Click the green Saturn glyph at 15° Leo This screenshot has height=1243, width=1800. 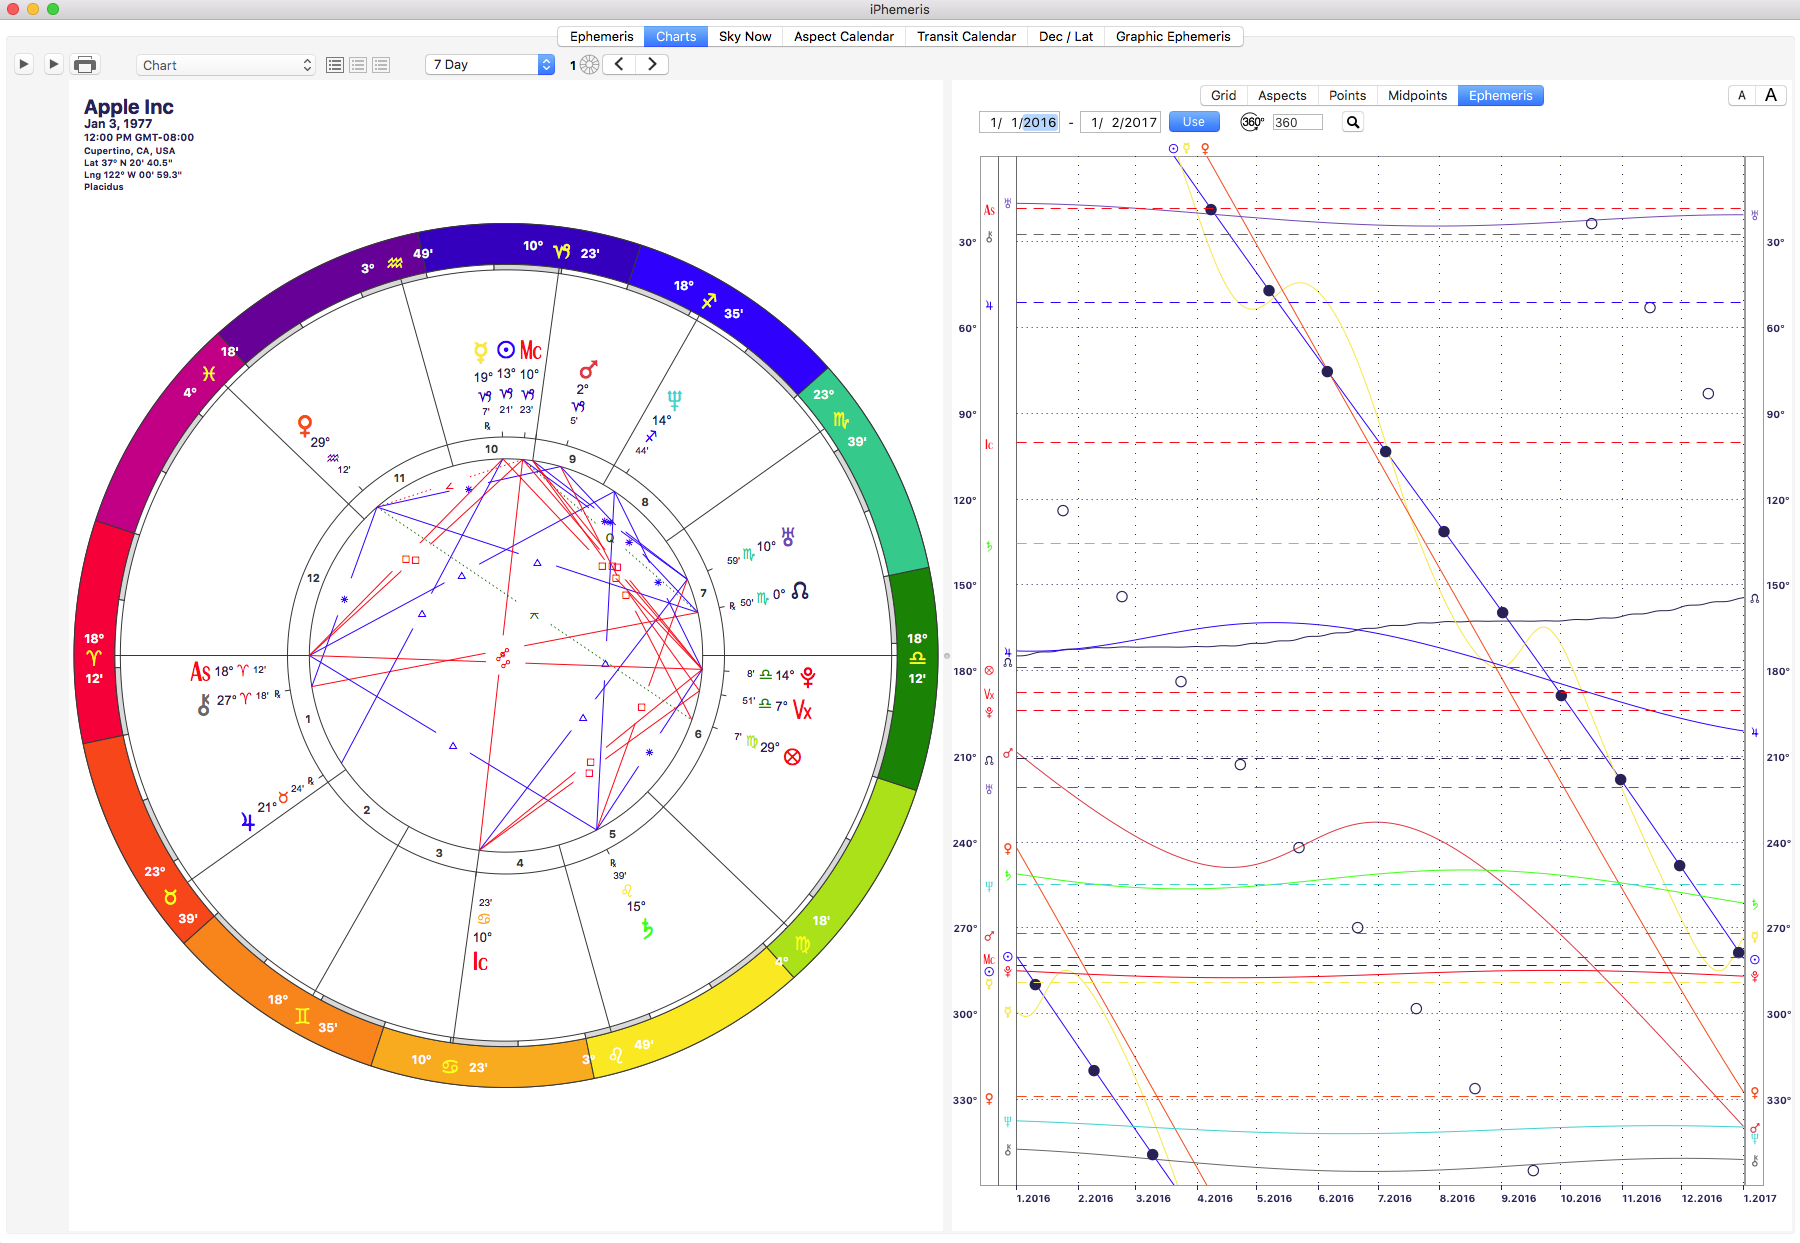coord(647,929)
